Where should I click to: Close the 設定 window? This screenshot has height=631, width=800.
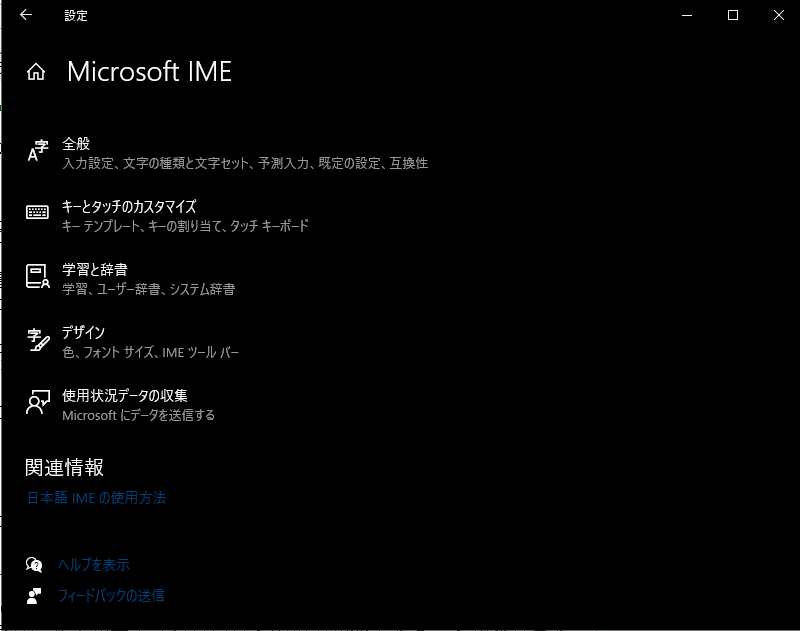pyautogui.click(x=778, y=15)
